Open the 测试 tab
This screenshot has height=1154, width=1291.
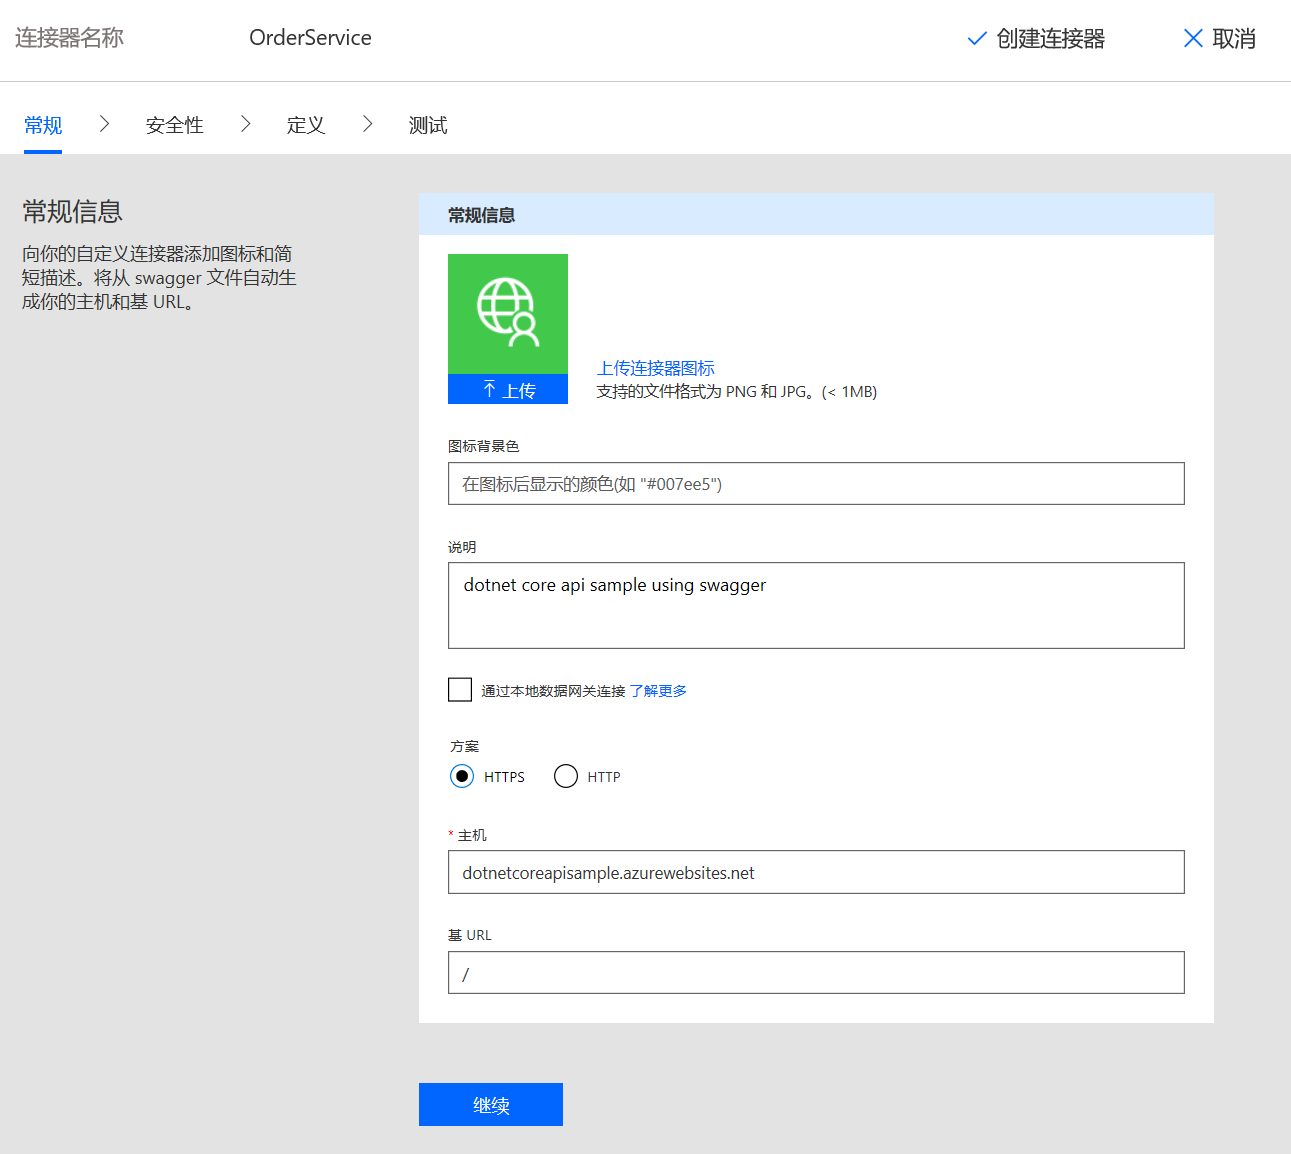[427, 124]
